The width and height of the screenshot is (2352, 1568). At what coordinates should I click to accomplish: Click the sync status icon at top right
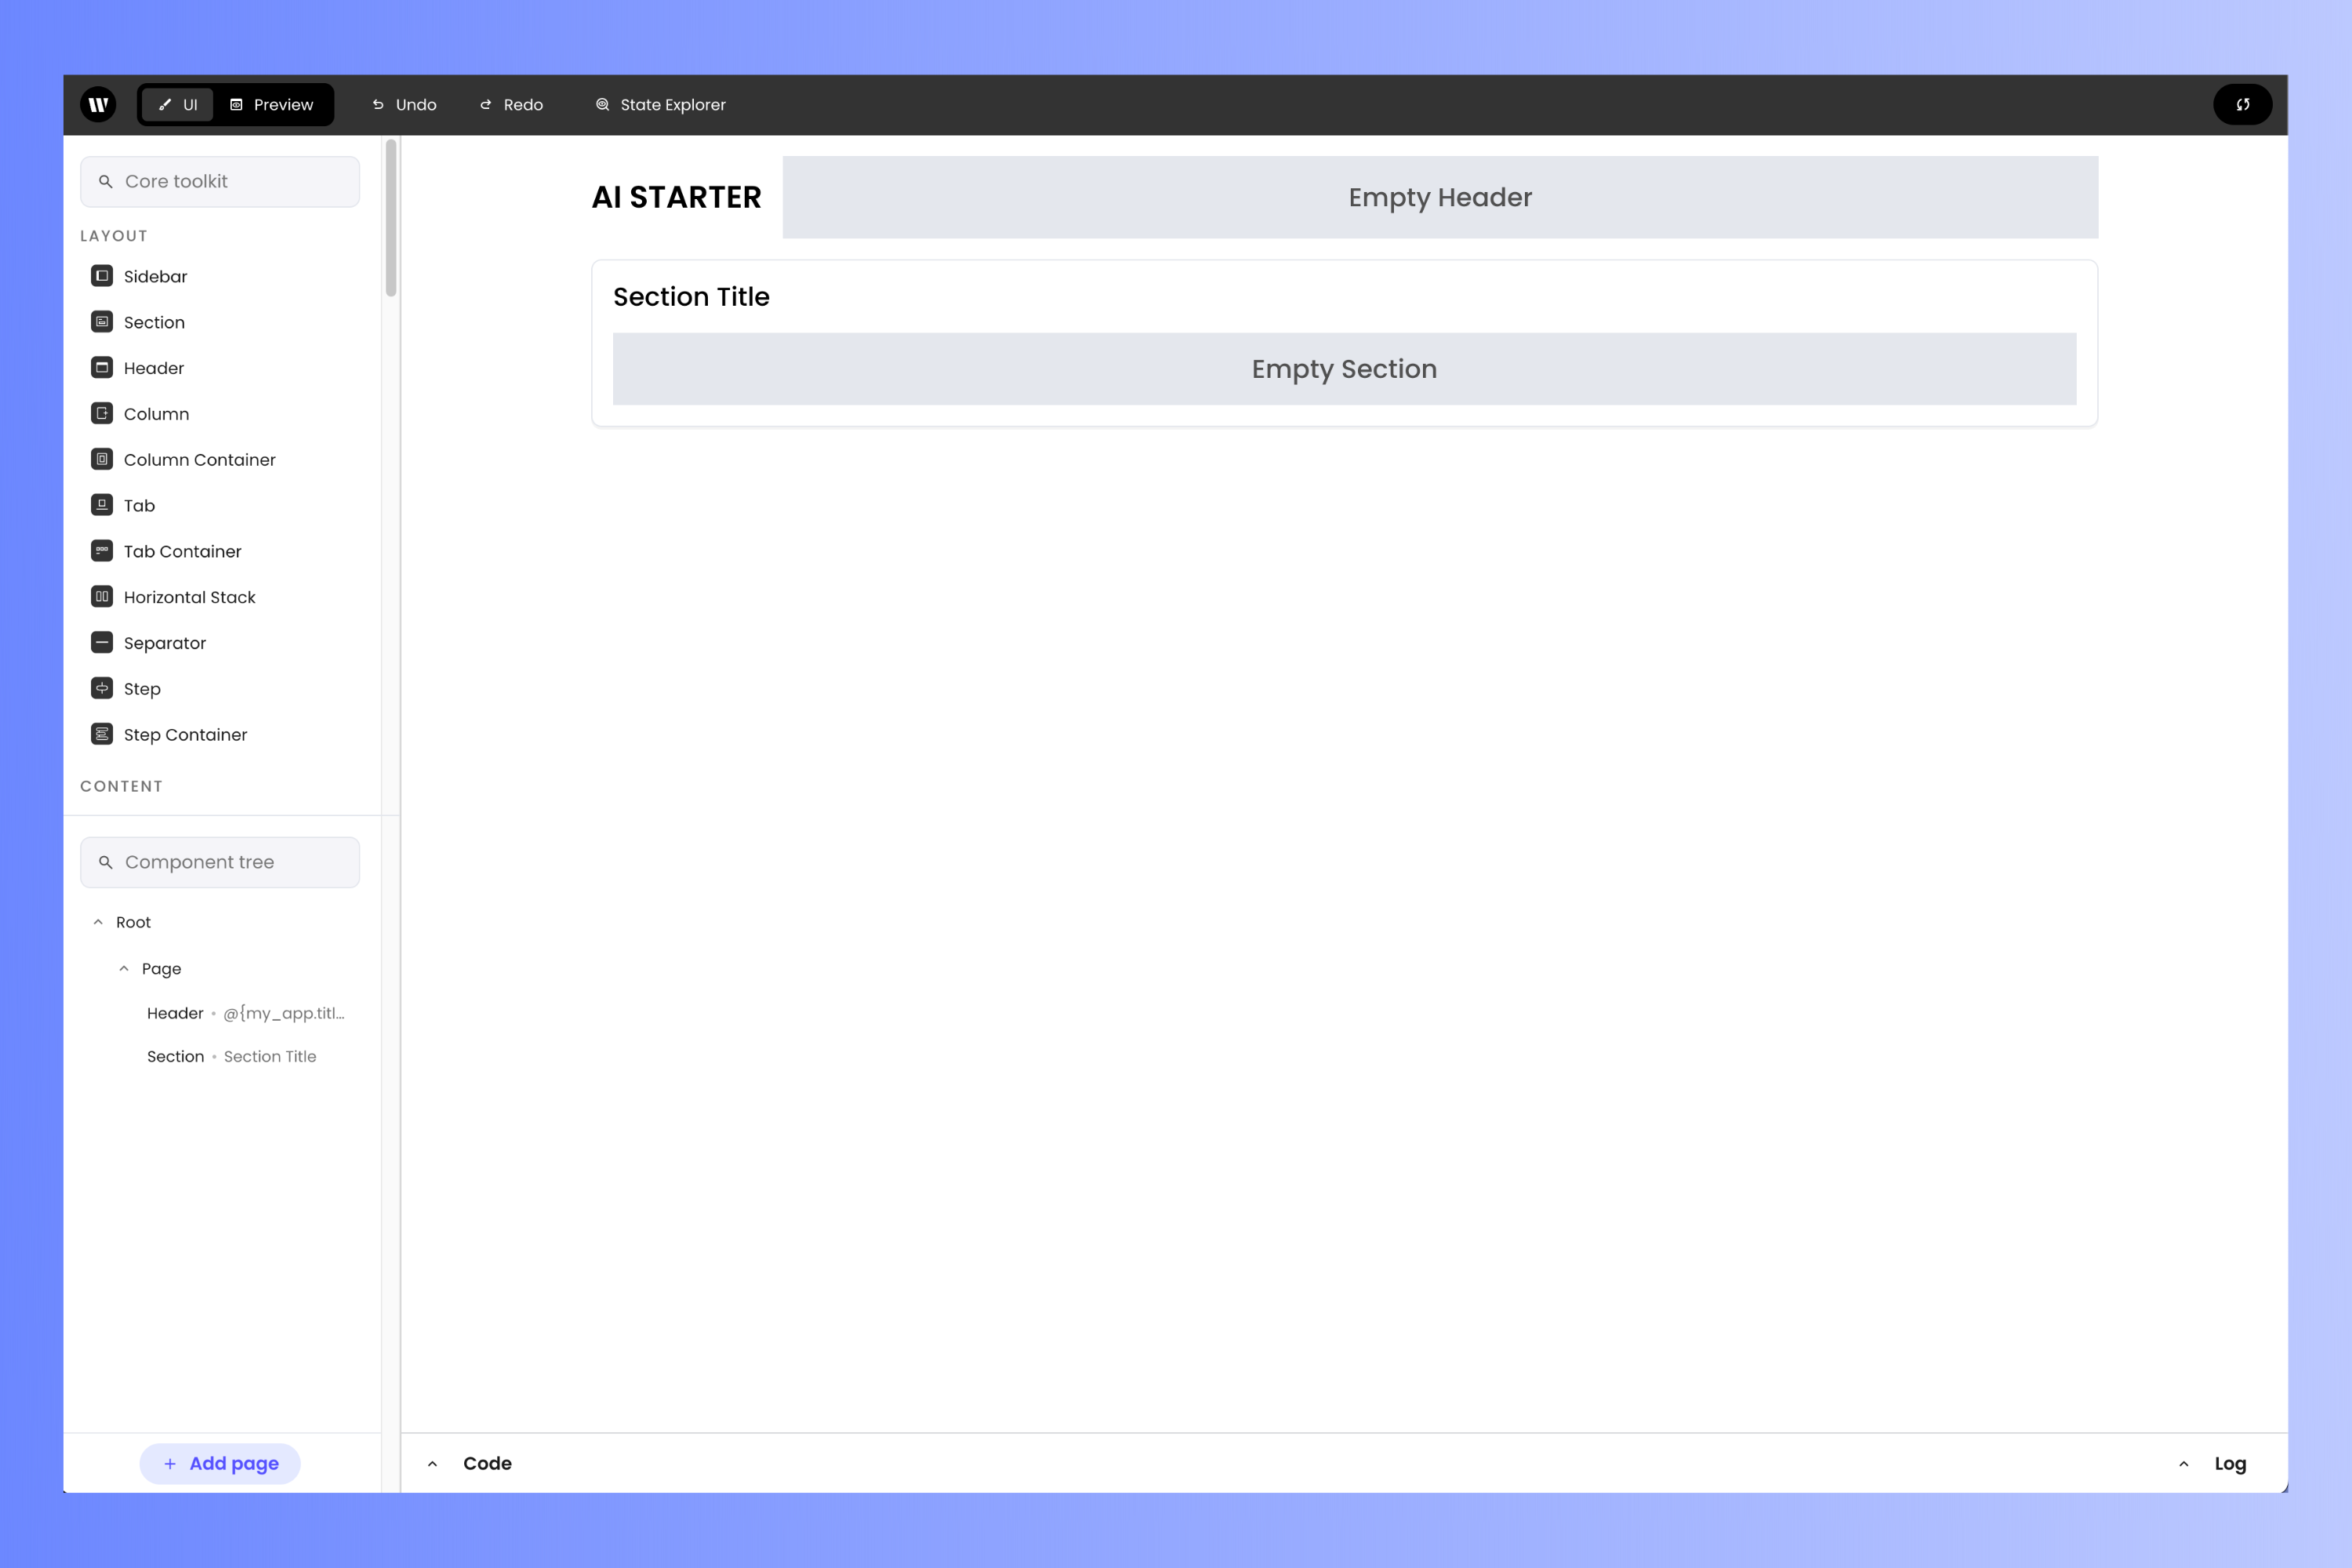coord(2242,104)
